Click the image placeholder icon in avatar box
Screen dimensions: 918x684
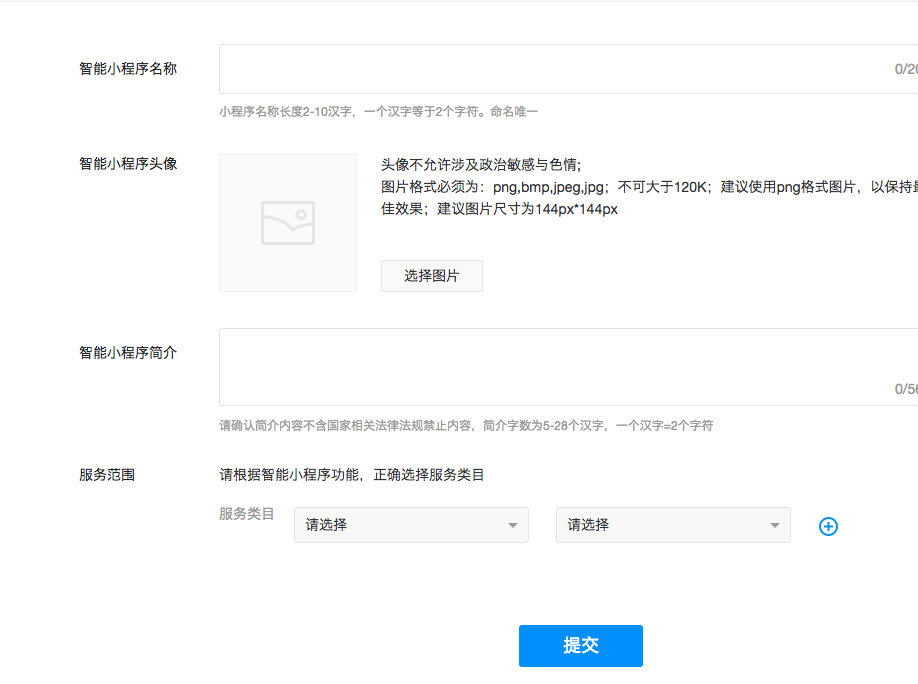pos(288,223)
